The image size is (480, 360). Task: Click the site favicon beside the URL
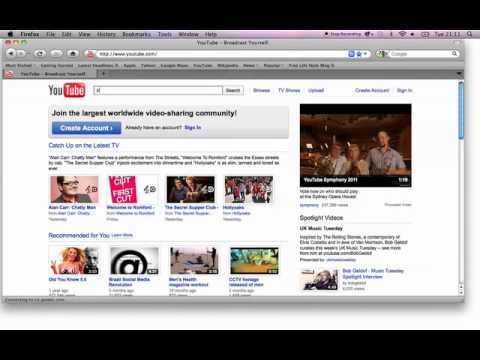tap(90, 54)
